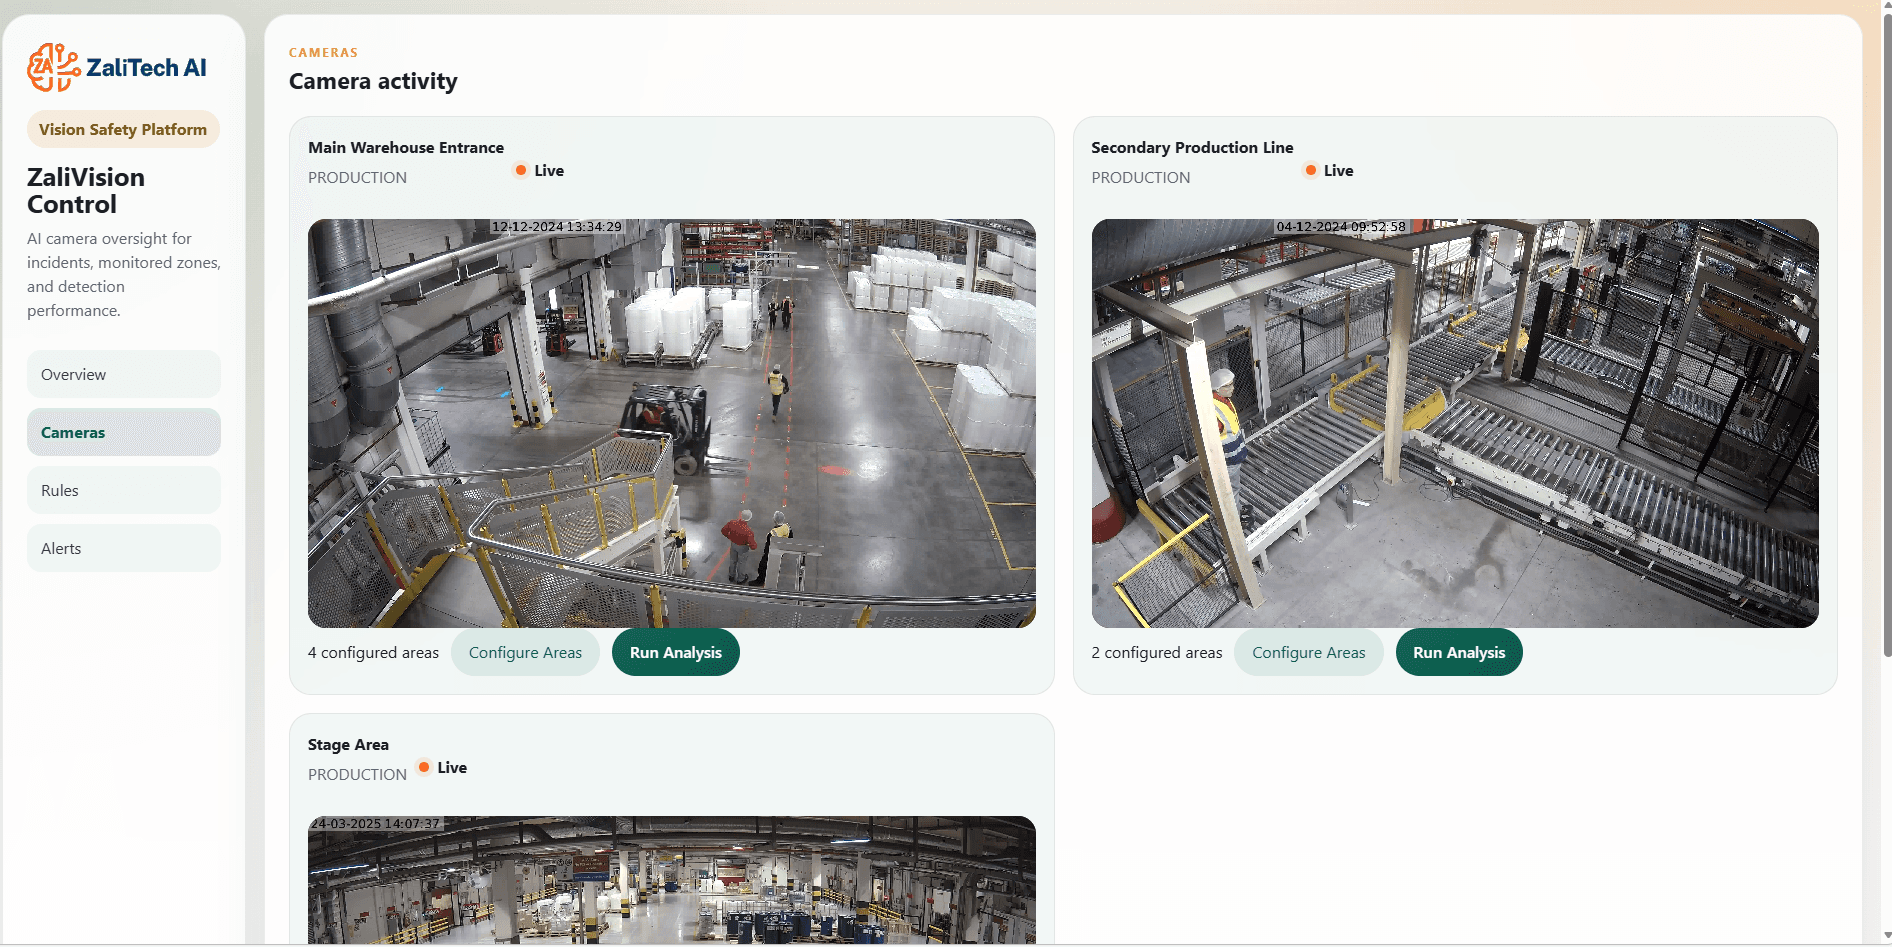Image resolution: width=1892 pixels, height=947 pixels.
Task: Select the Cameras menu item
Action: click(124, 432)
